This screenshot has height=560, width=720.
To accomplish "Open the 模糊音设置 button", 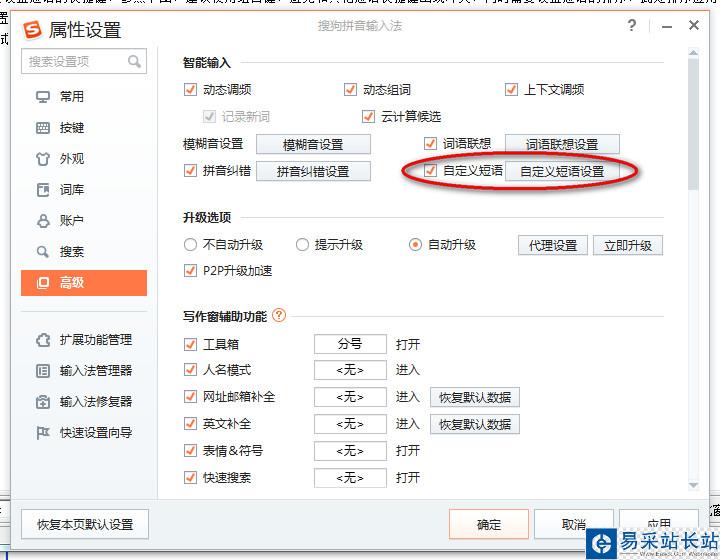I will [313, 145].
